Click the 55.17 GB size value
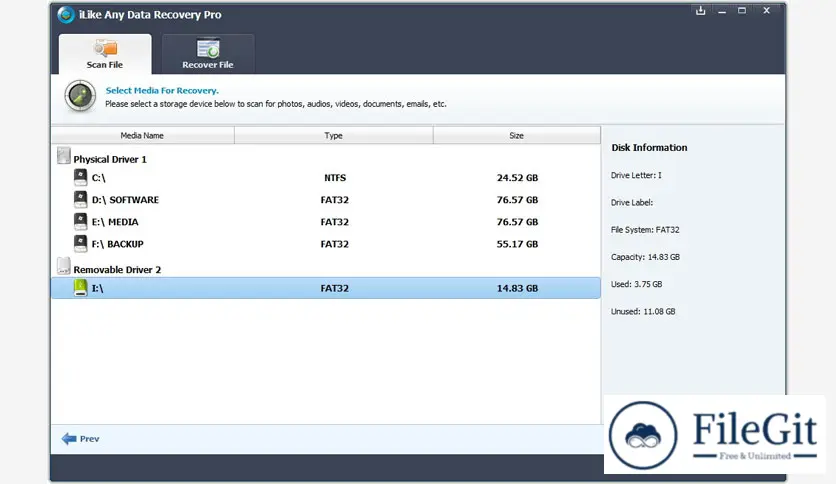This screenshot has height=484, width=836. (517, 244)
